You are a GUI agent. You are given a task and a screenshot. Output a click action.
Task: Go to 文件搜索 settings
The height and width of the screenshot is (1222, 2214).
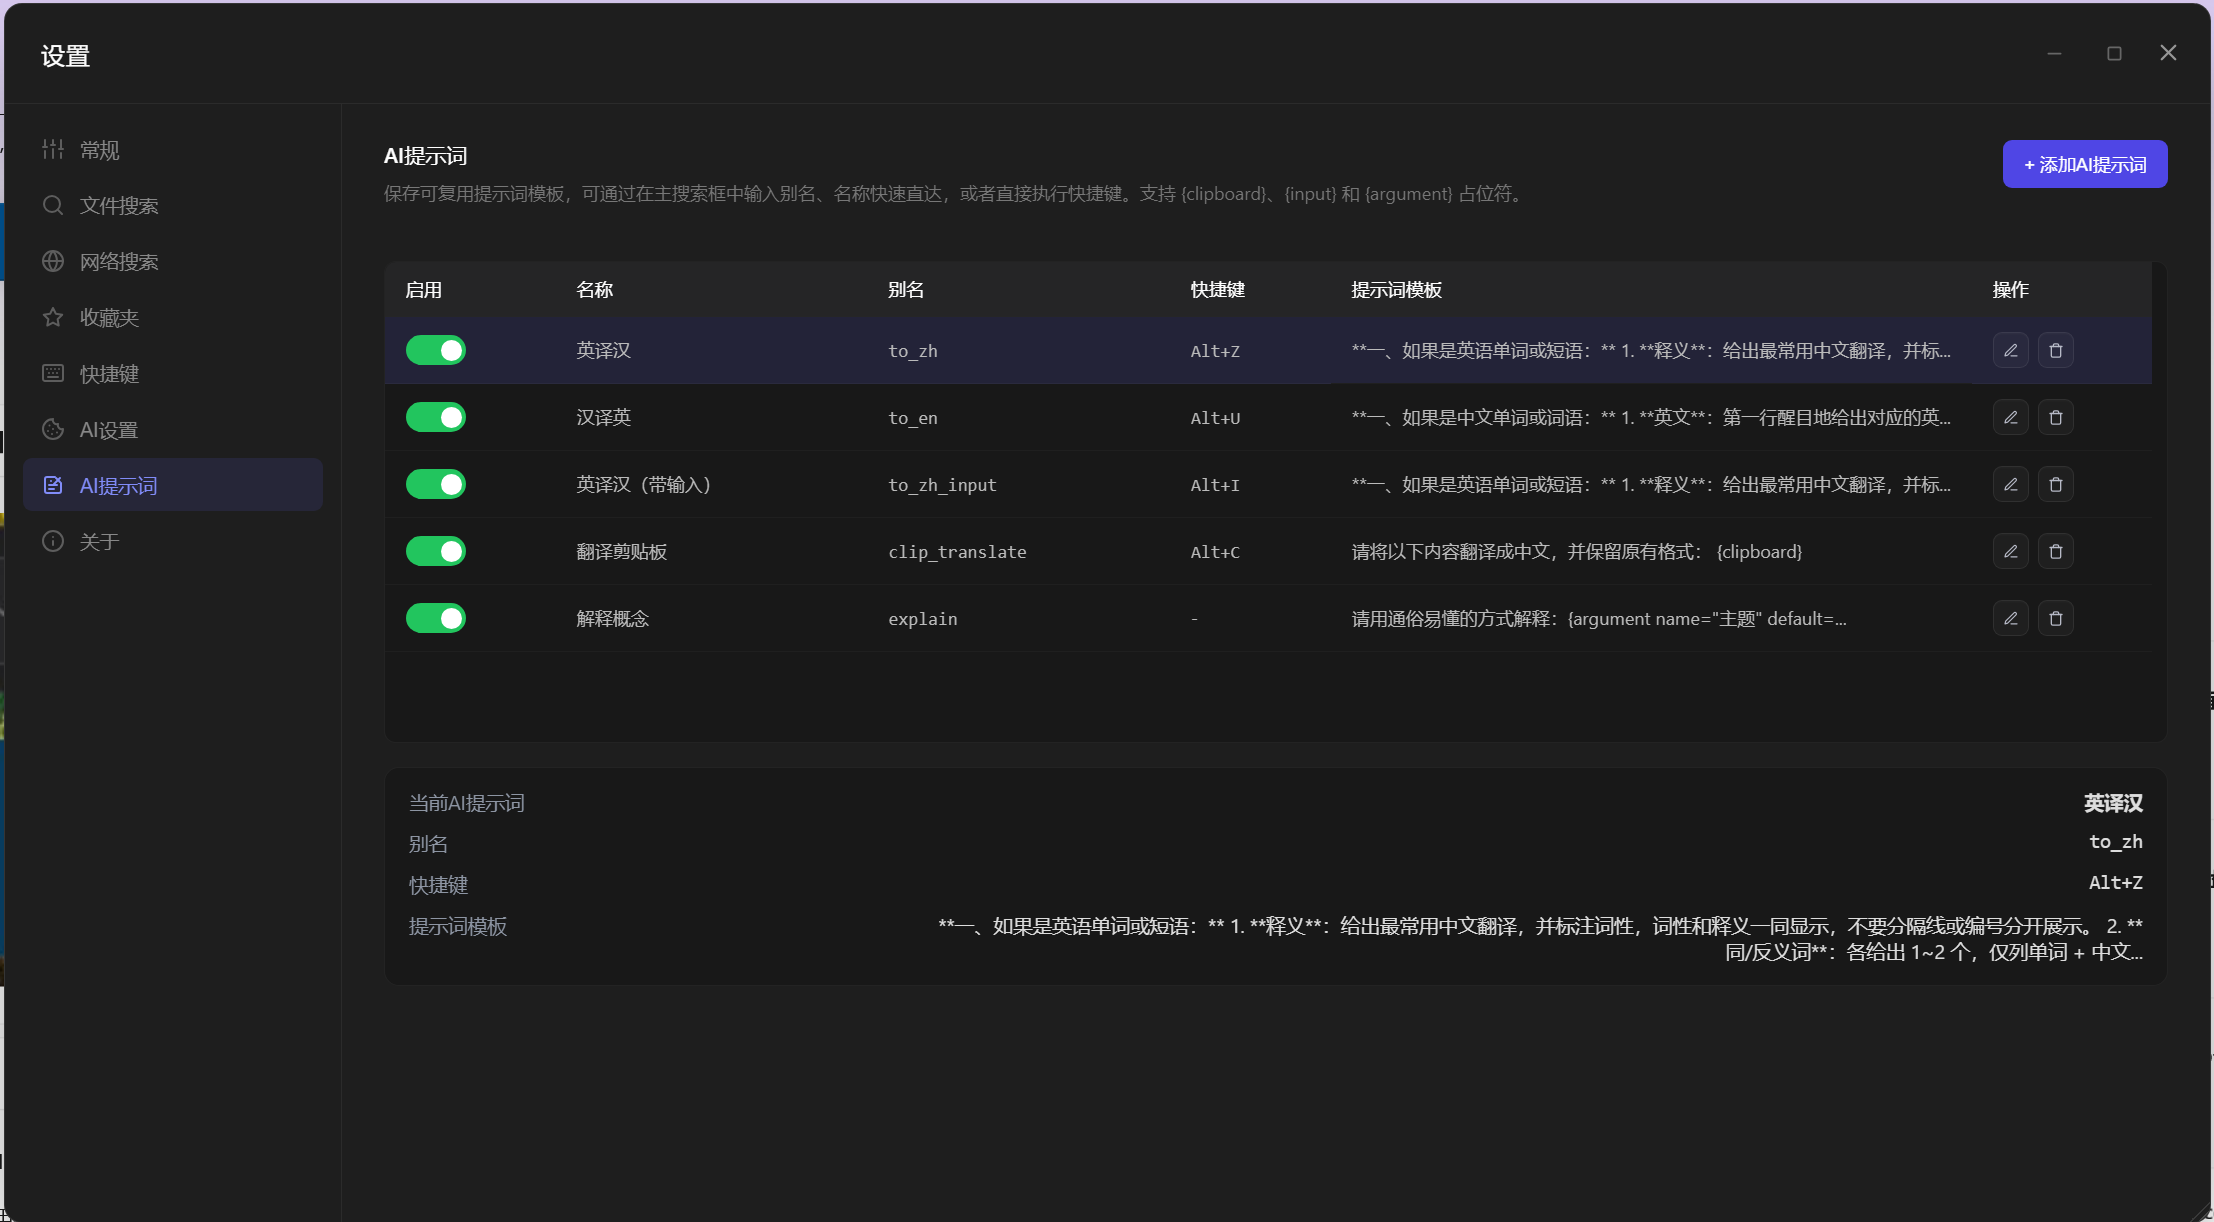(x=173, y=206)
